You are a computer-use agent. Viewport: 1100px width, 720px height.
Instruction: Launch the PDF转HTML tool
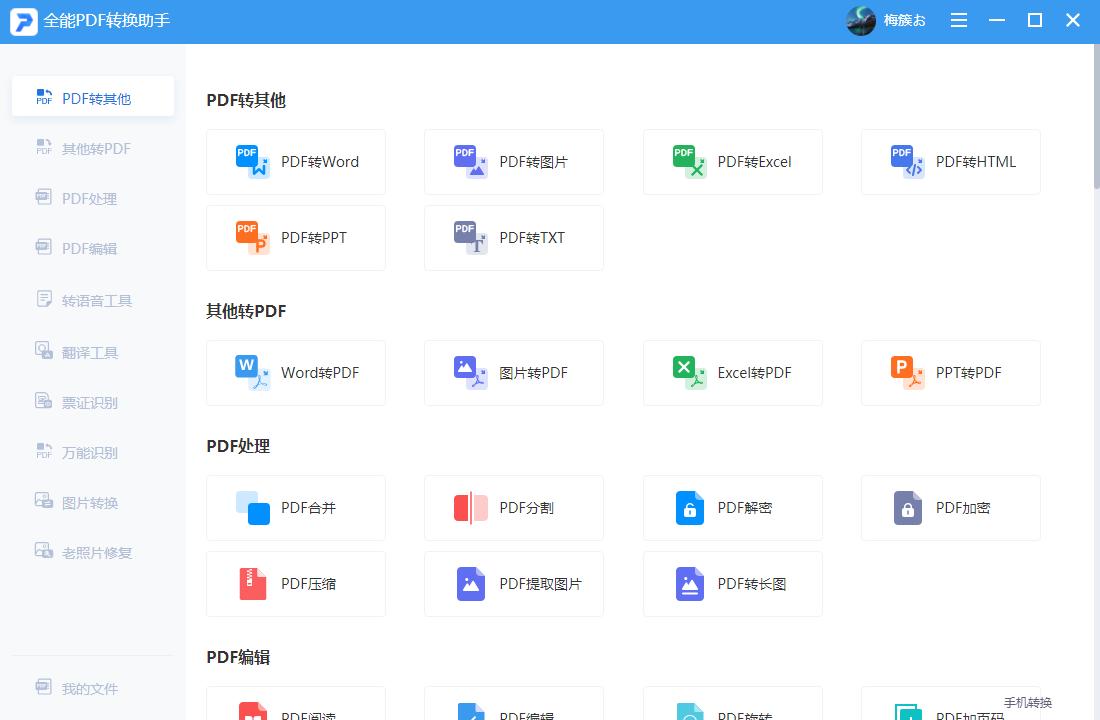tap(950, 161)
